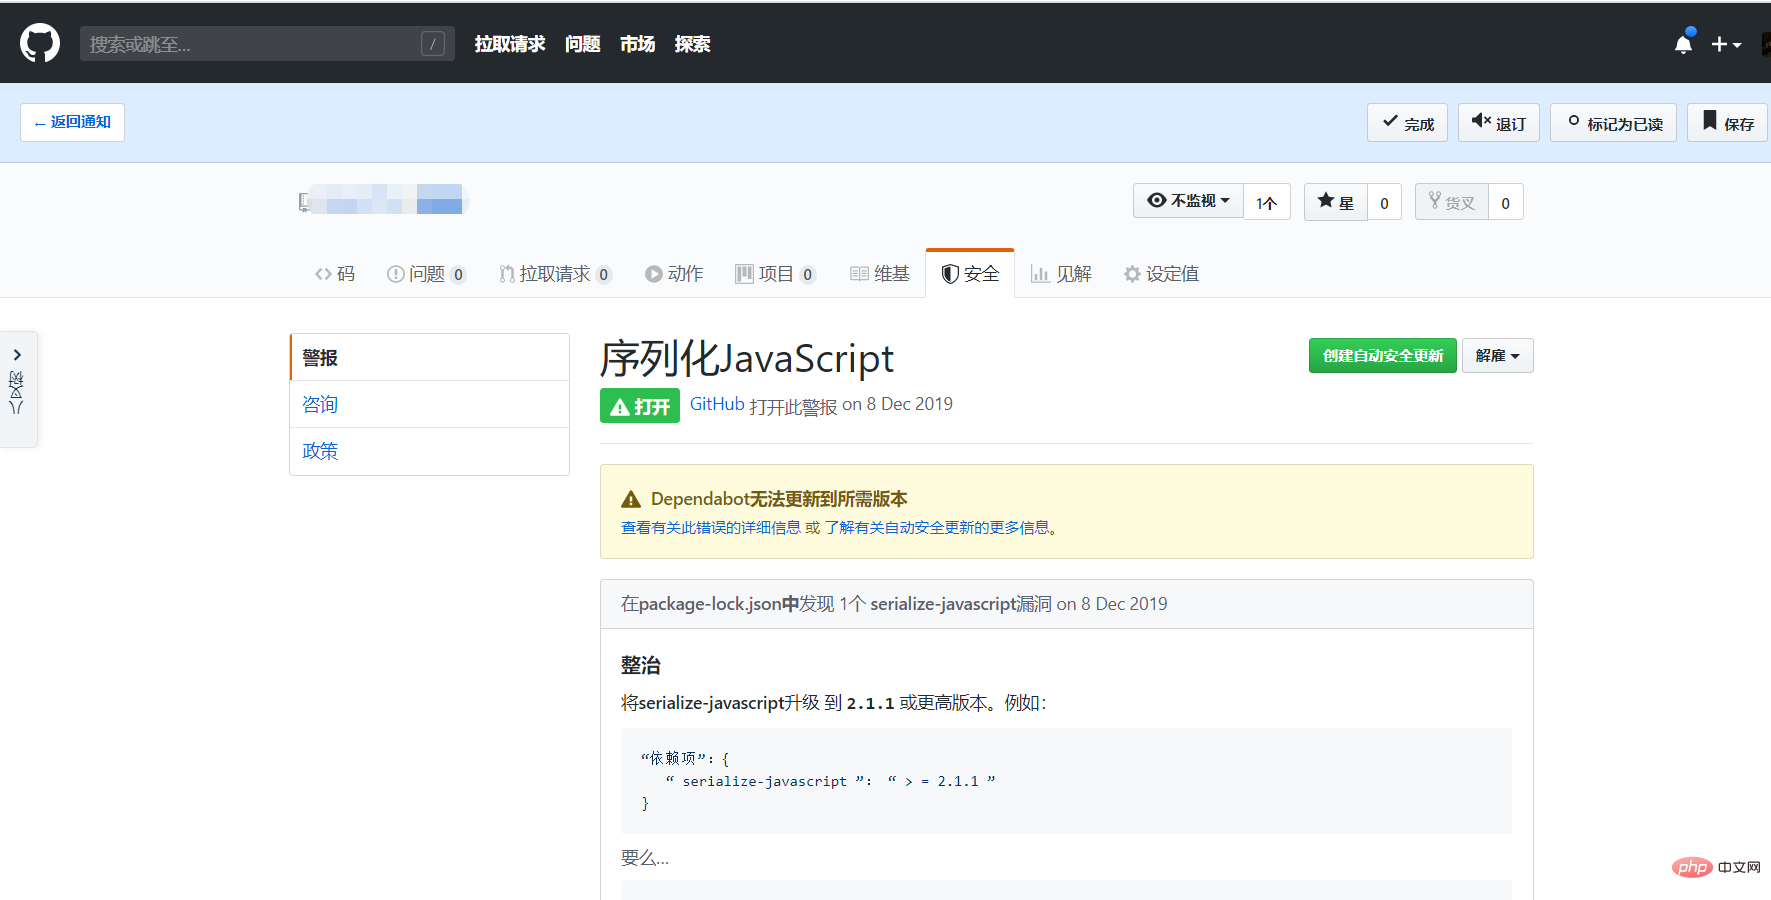Open 咨询 in the security sidebar

click(430, 404)
